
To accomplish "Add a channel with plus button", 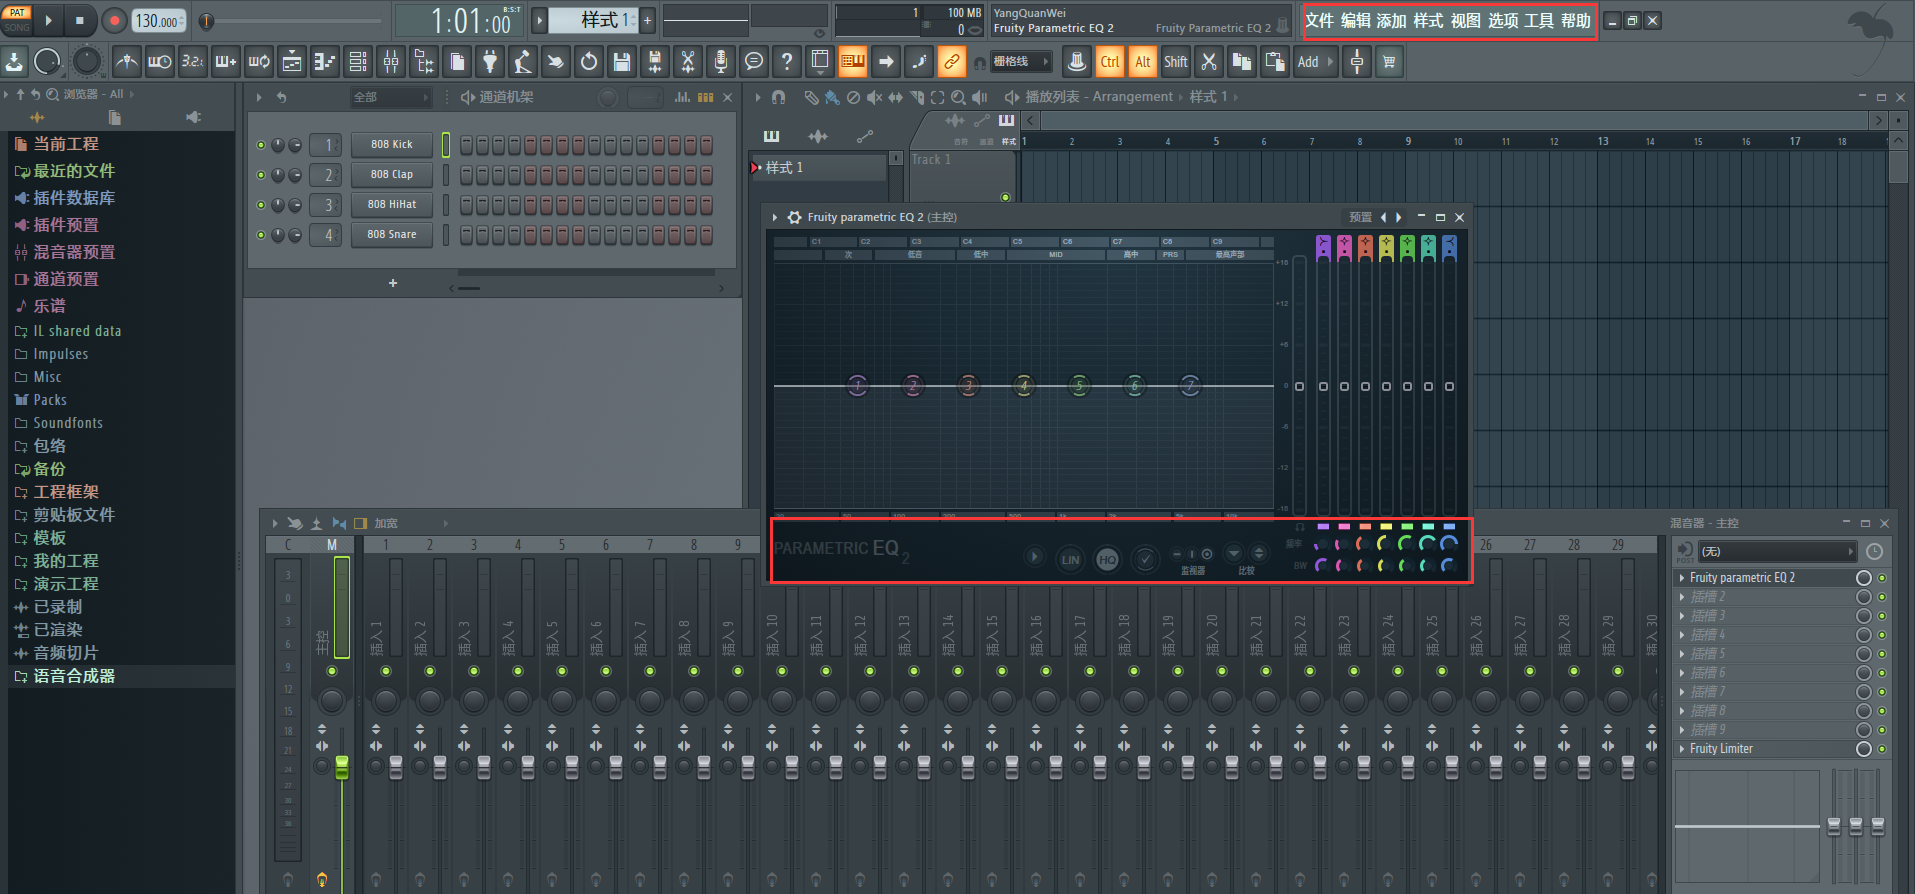I will (393, 283).
